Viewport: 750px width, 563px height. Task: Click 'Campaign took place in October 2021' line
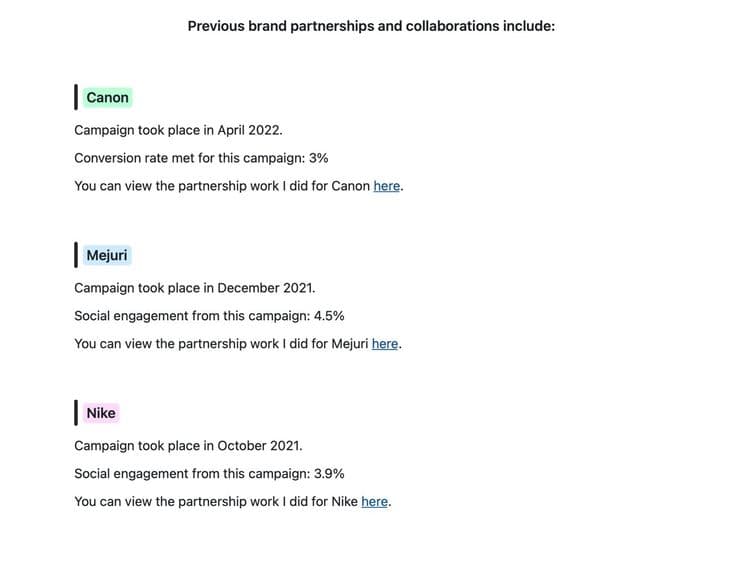point(188,446)
